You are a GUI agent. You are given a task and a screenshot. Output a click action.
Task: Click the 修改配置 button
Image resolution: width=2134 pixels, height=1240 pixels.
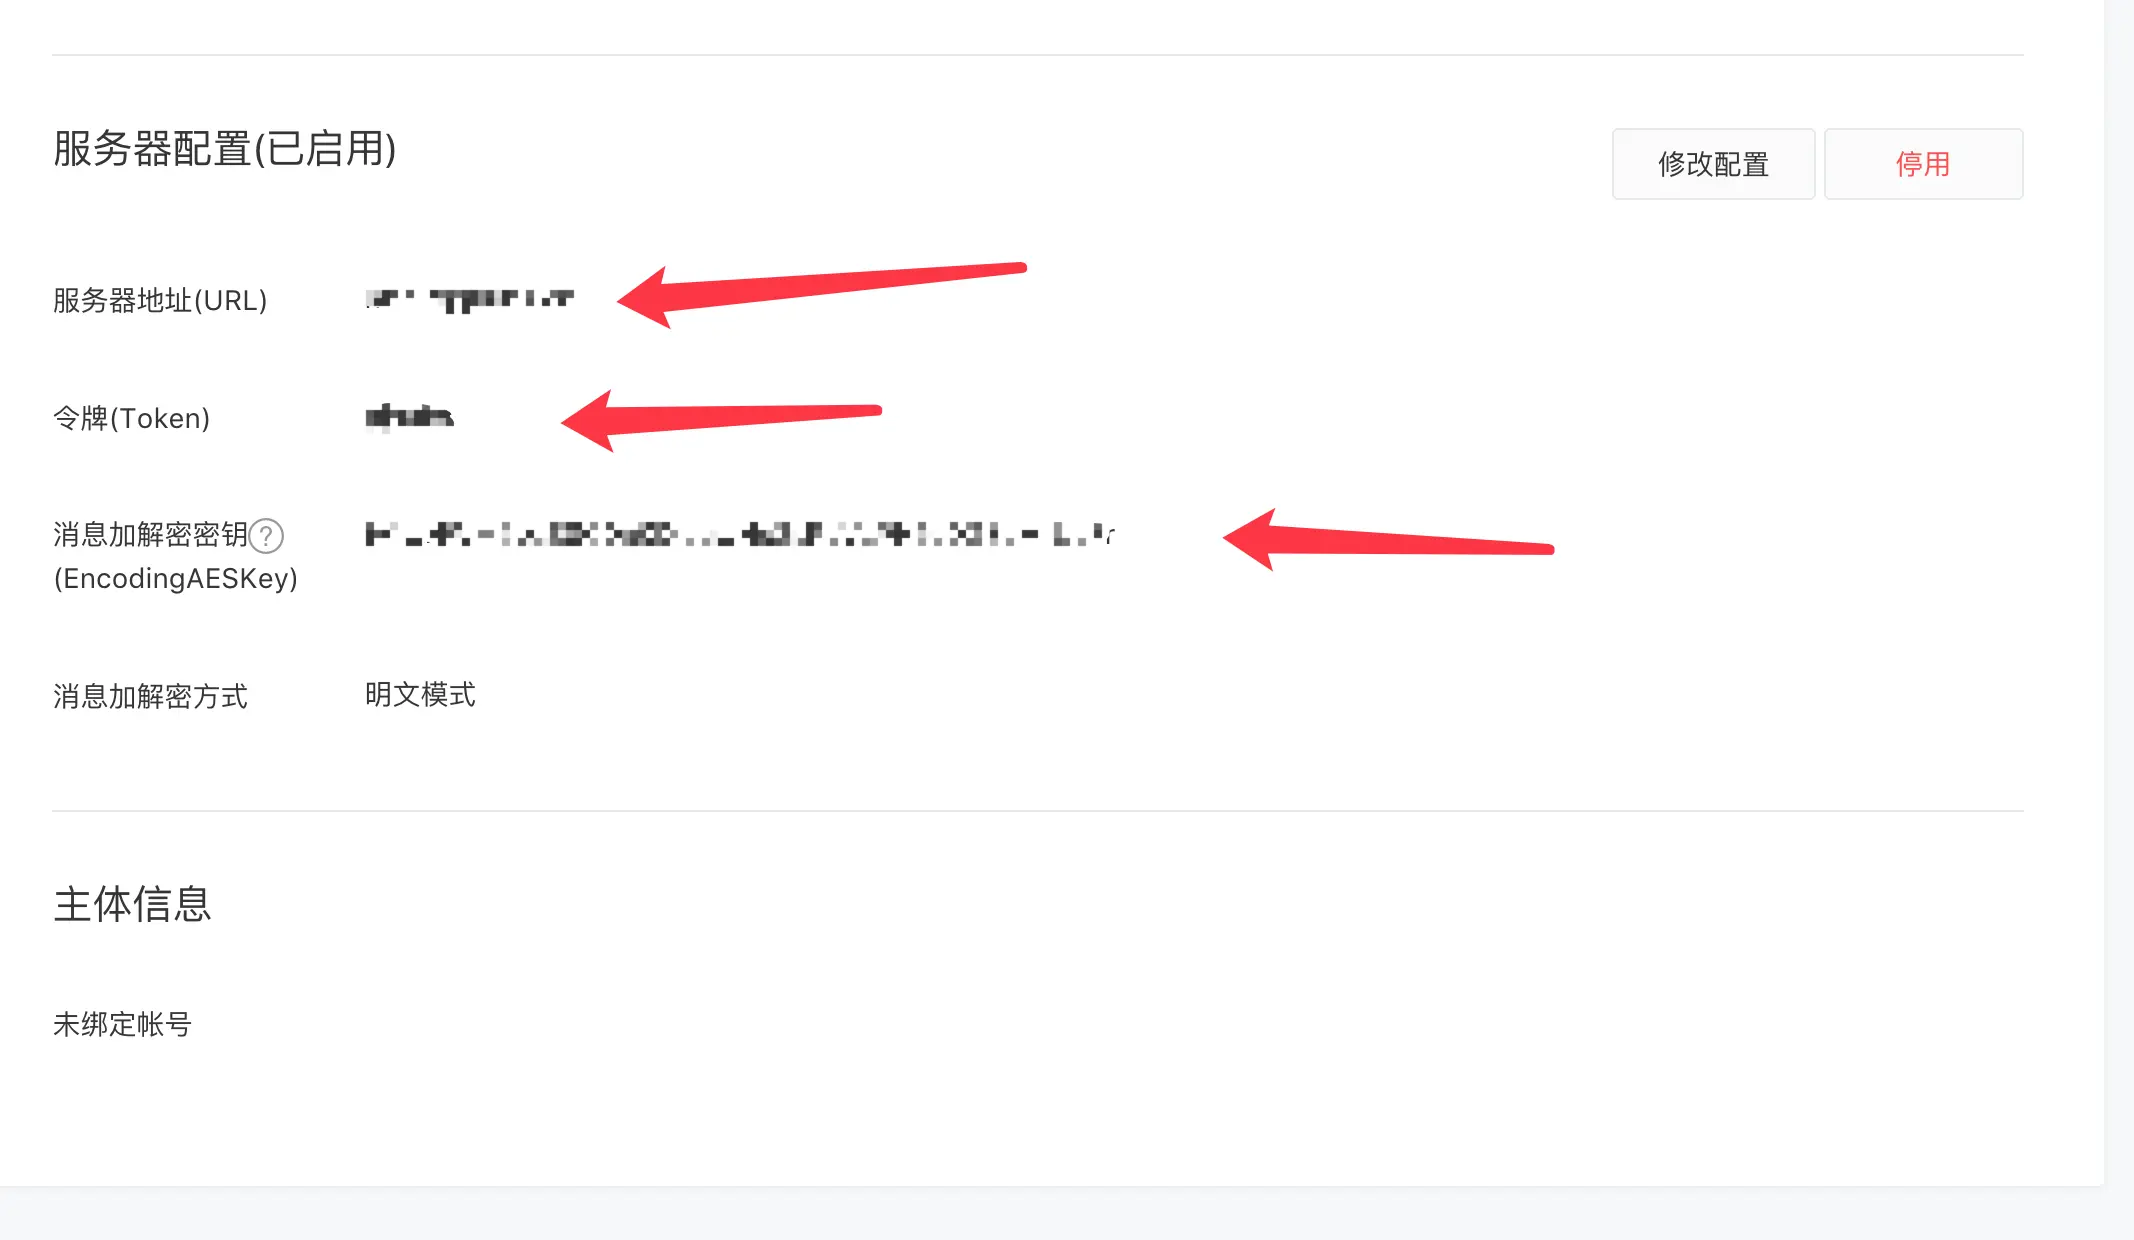(x=1713, y=164)
